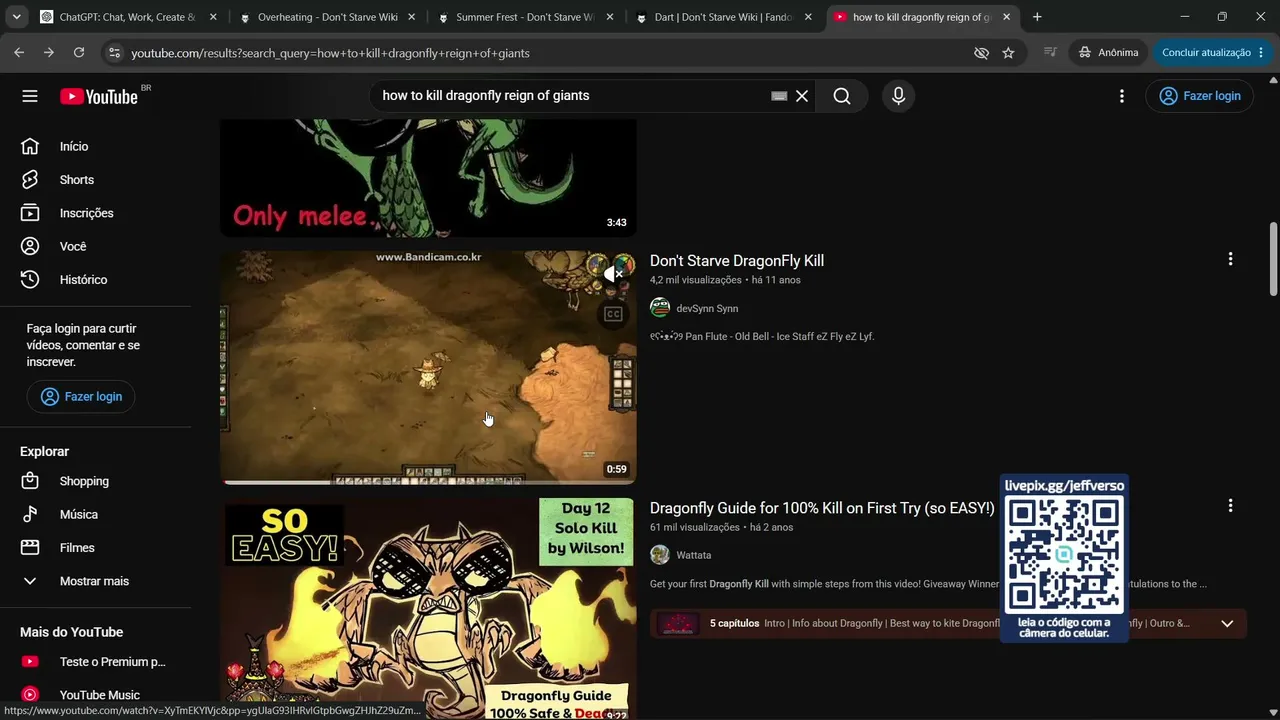Clear the search box text
Viewport: 1280px width, 720px height.
click(802, 96)
